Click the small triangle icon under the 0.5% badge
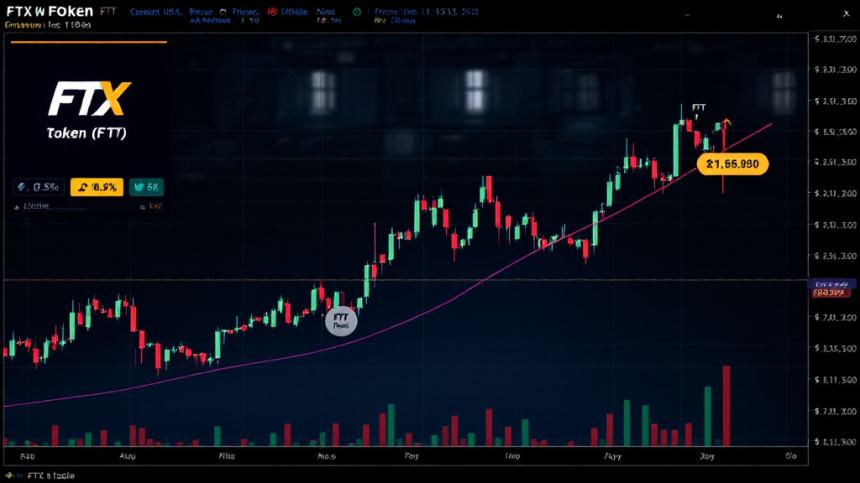The height and width of the screenshot is (483, 860). [17, 207]
